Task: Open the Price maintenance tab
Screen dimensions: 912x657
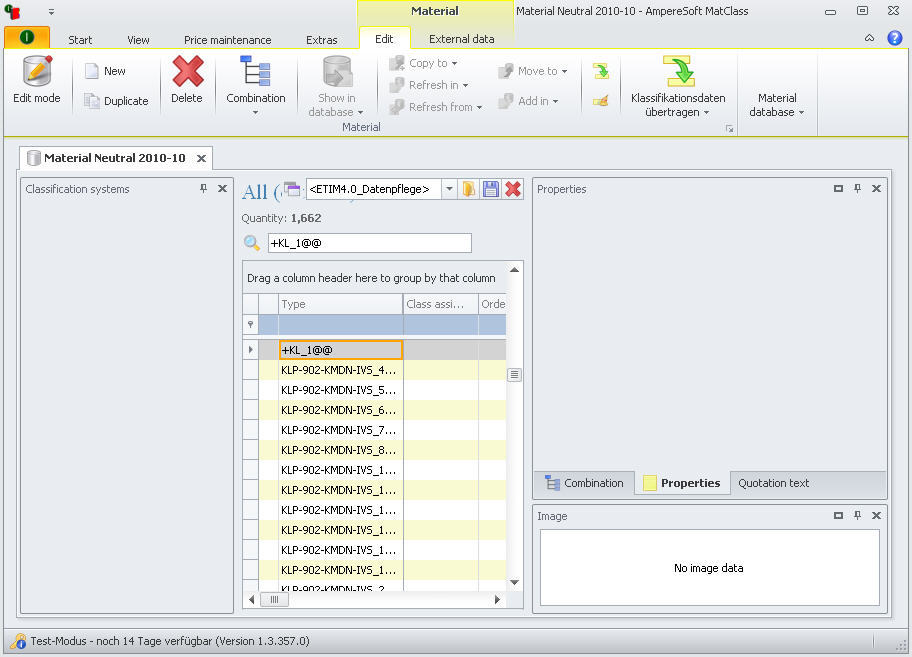Action: 227,40
